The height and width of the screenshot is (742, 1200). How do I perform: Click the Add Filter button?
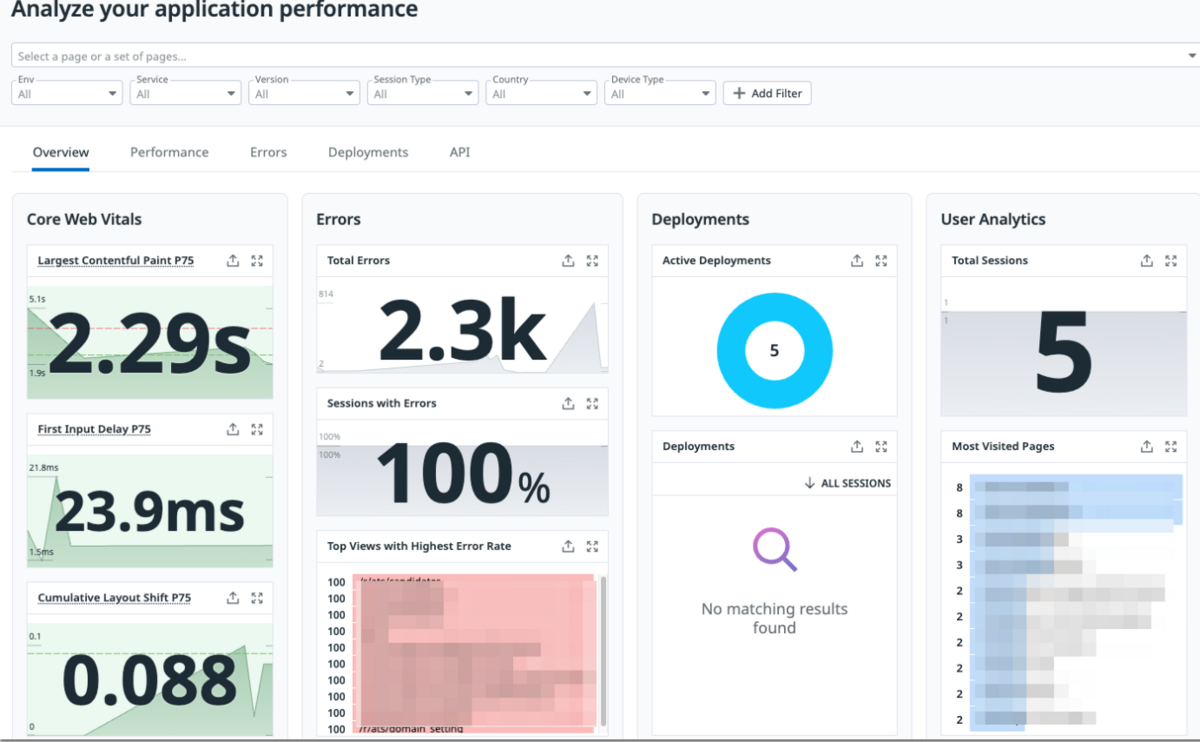tap(767, 93)
